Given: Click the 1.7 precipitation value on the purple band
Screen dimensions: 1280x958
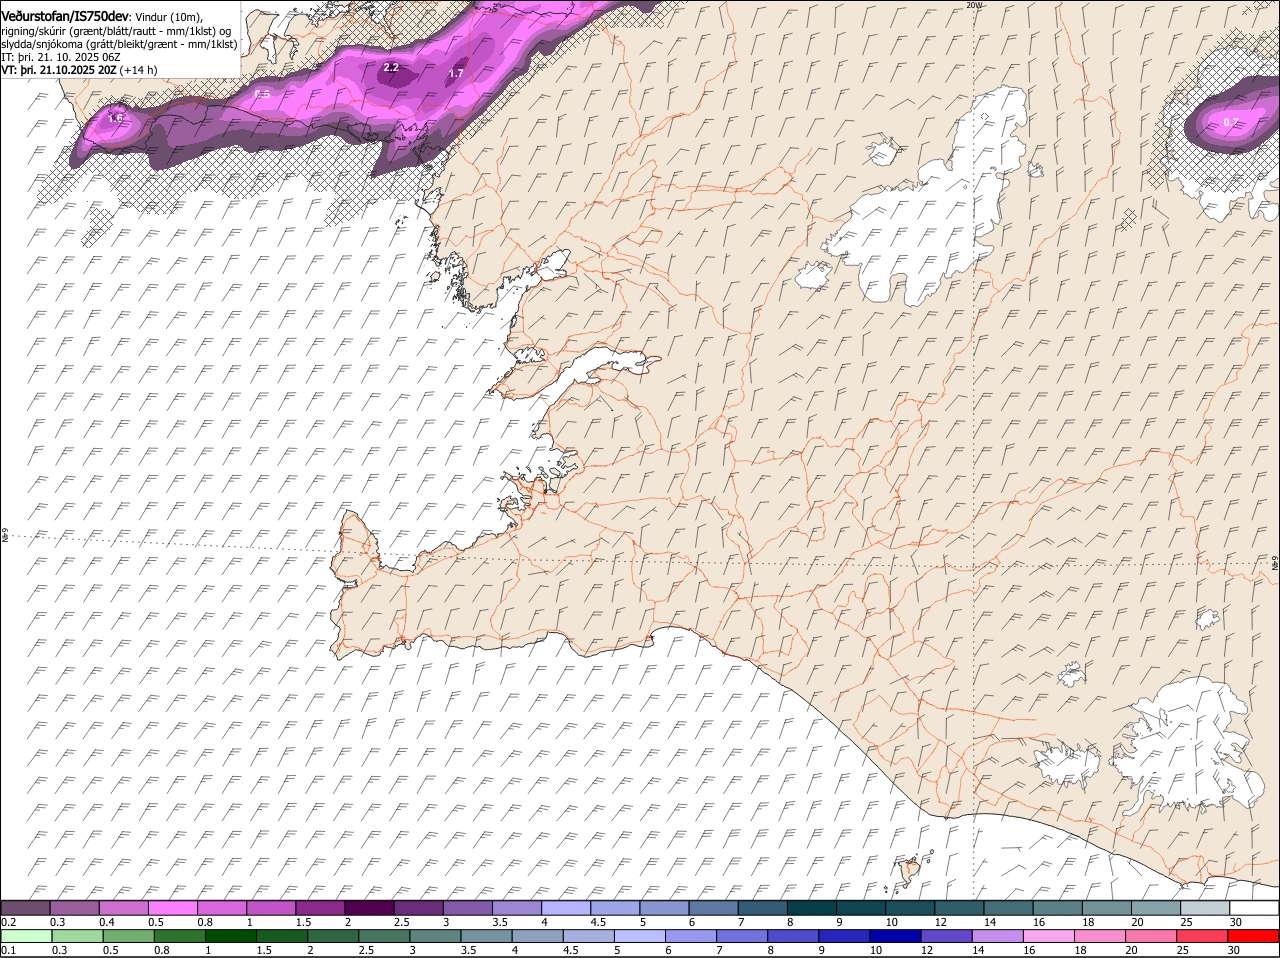Looking at the screenshot, I should pyautogui.click(x=457, y=73).
